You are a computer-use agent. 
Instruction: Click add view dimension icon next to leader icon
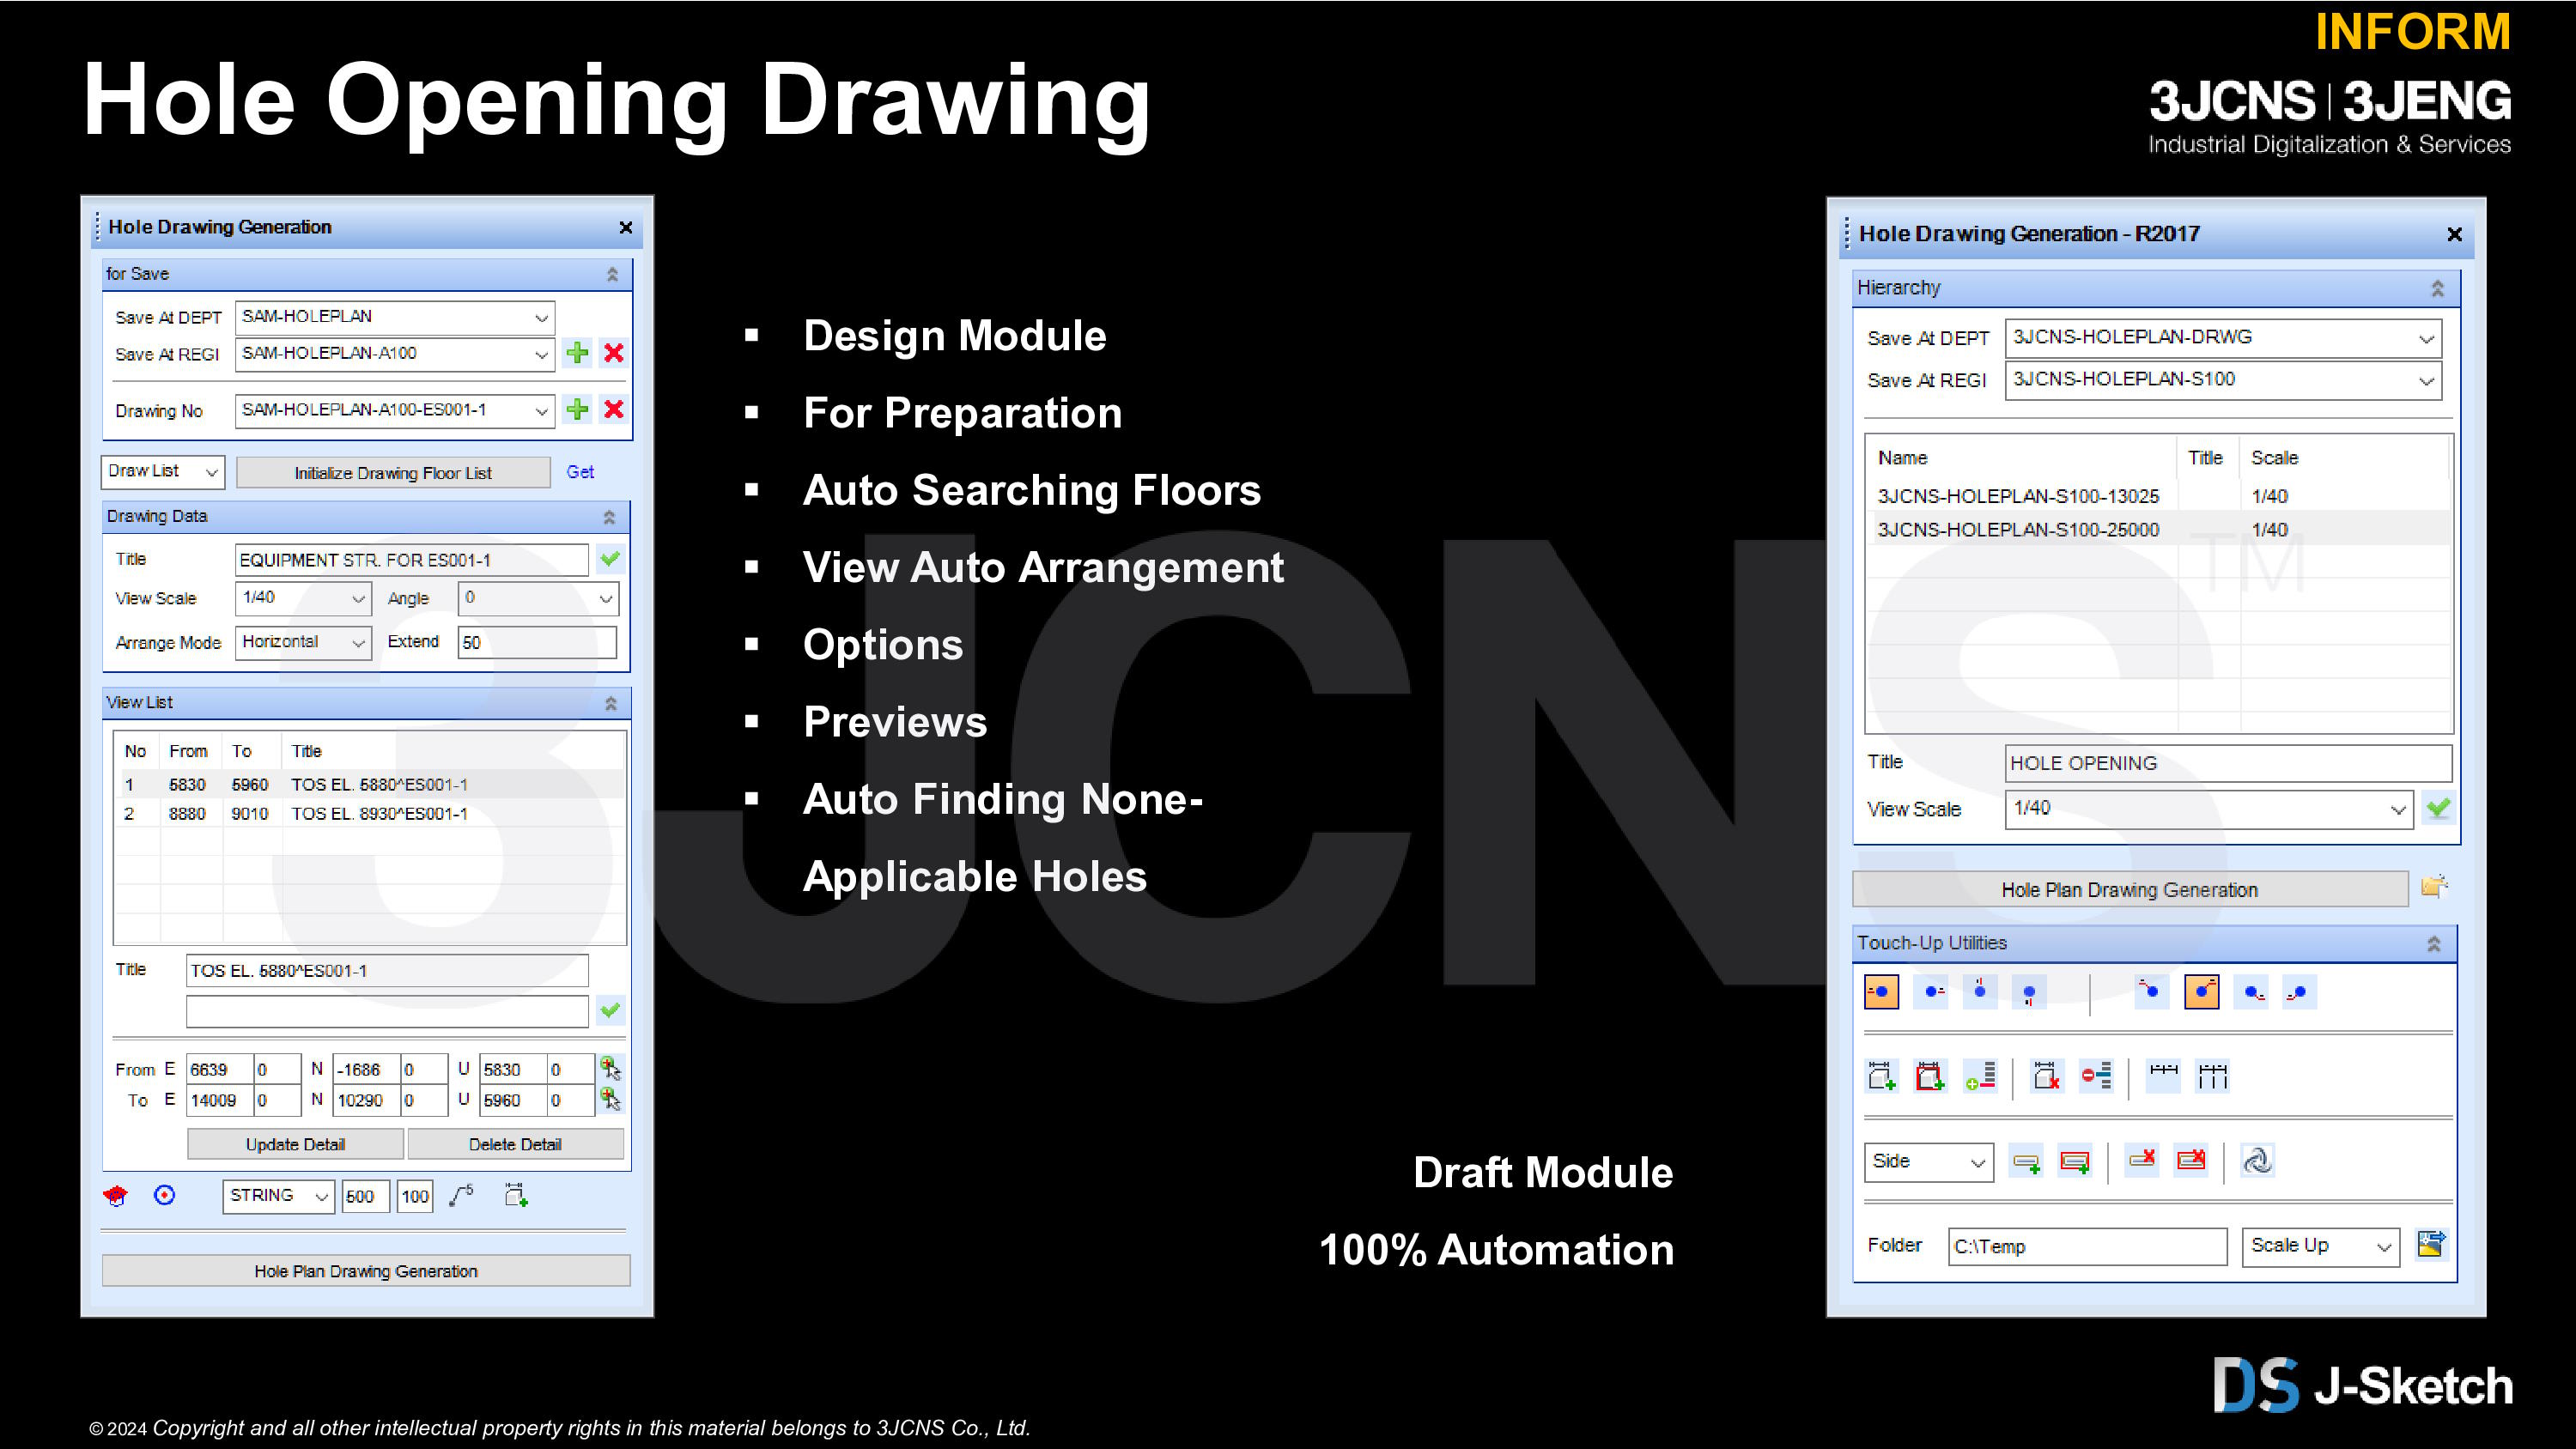(x=516, y=1195)
